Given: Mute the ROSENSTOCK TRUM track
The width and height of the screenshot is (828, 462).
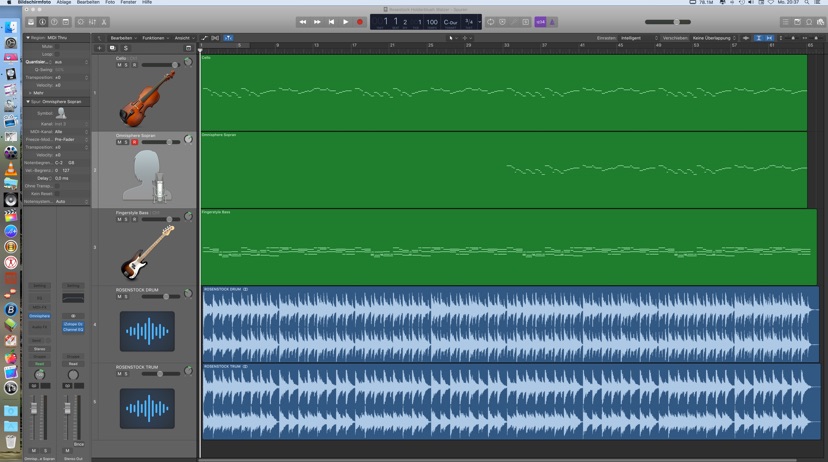Looking at the screenshot, I should [x=119, y=374].
